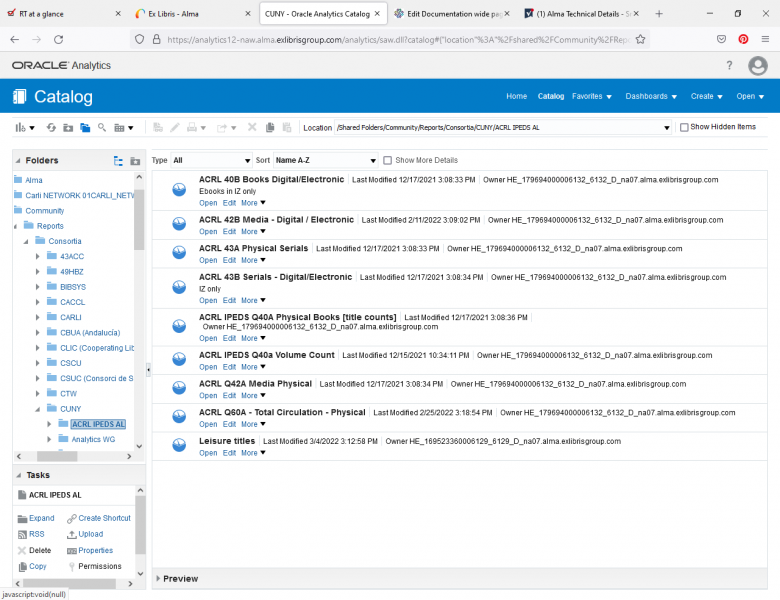Click the RSS task

[x=31, y=534]
